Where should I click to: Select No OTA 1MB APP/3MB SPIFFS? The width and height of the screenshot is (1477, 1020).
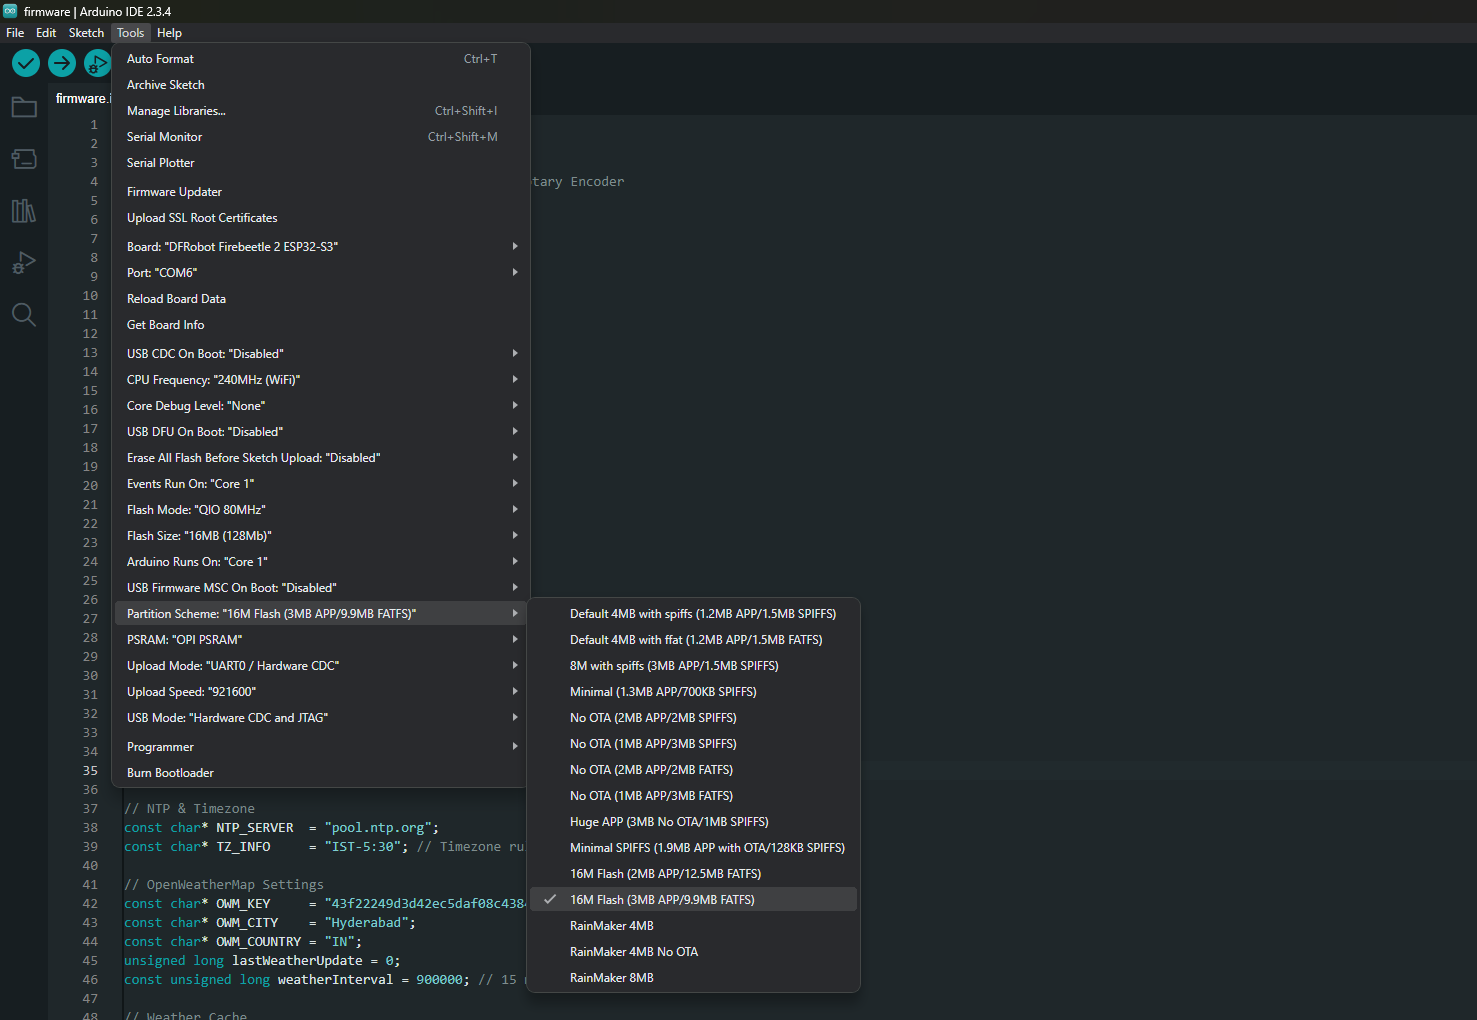[x=694, y=744]
